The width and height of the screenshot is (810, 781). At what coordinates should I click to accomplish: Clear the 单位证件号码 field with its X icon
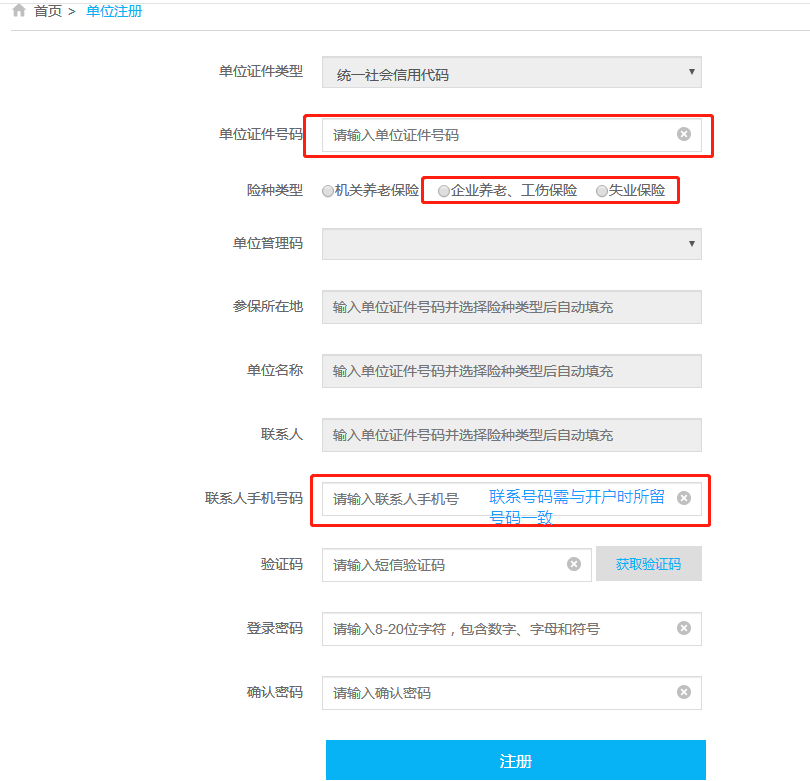click(684, 134)
